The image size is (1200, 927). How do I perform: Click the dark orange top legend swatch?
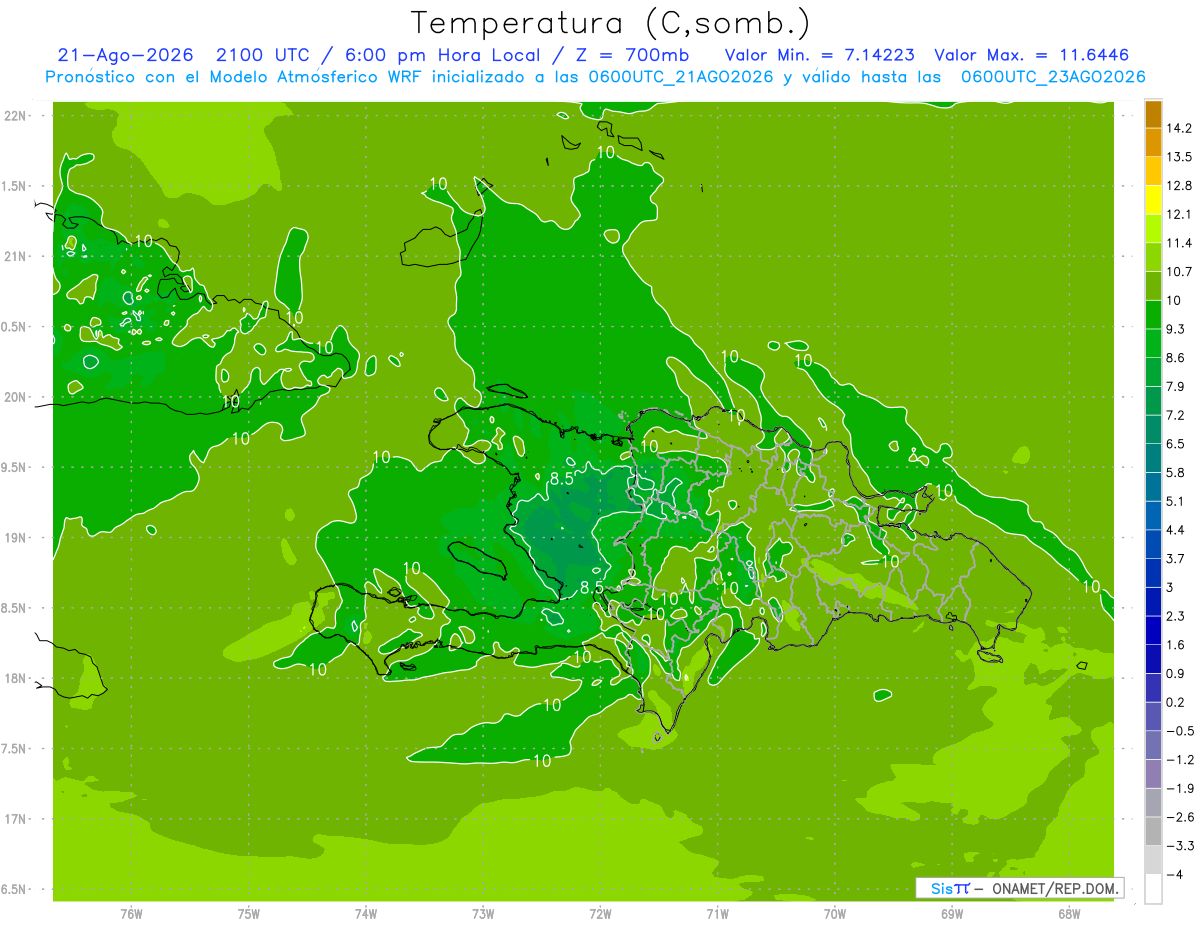[1153, 114]
